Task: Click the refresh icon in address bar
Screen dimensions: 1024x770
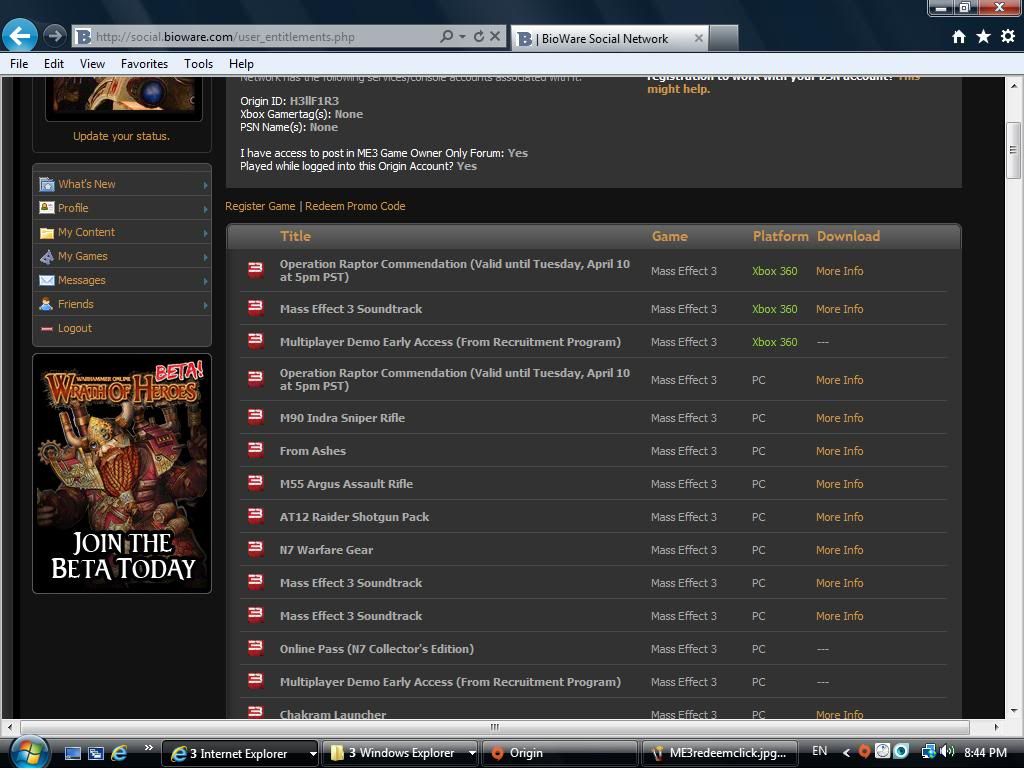Action: 478,37
